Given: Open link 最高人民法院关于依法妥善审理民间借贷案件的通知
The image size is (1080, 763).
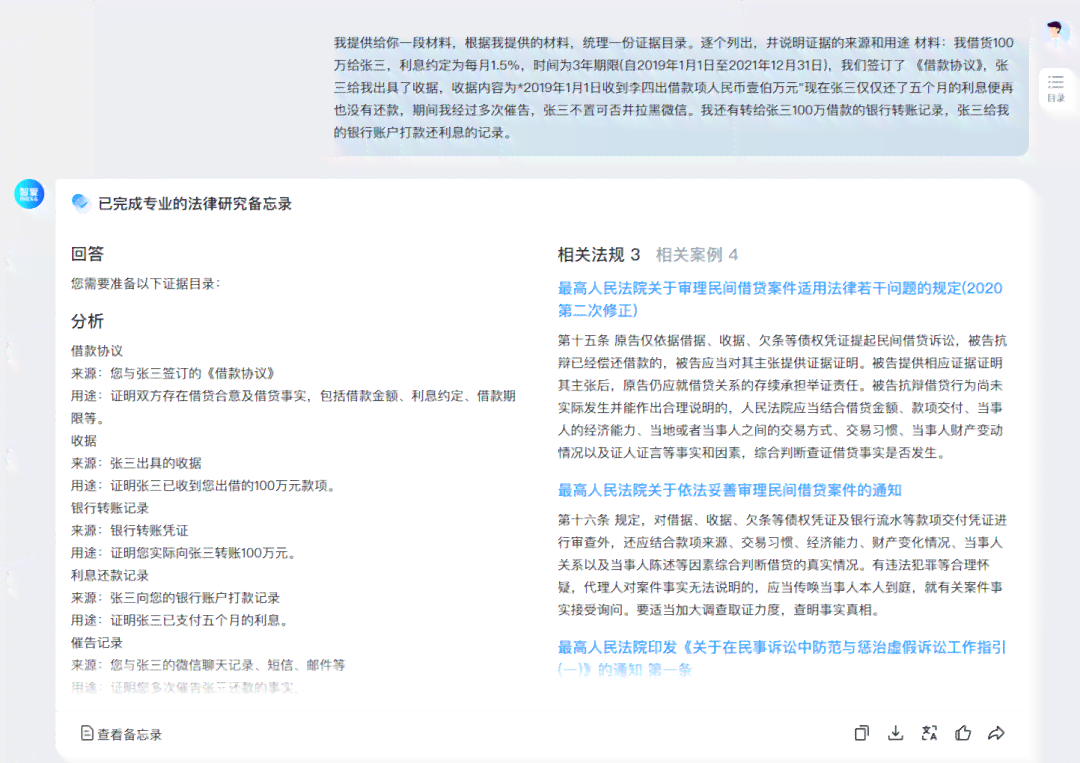Looking at the screenshot, I should click(729, 490).
